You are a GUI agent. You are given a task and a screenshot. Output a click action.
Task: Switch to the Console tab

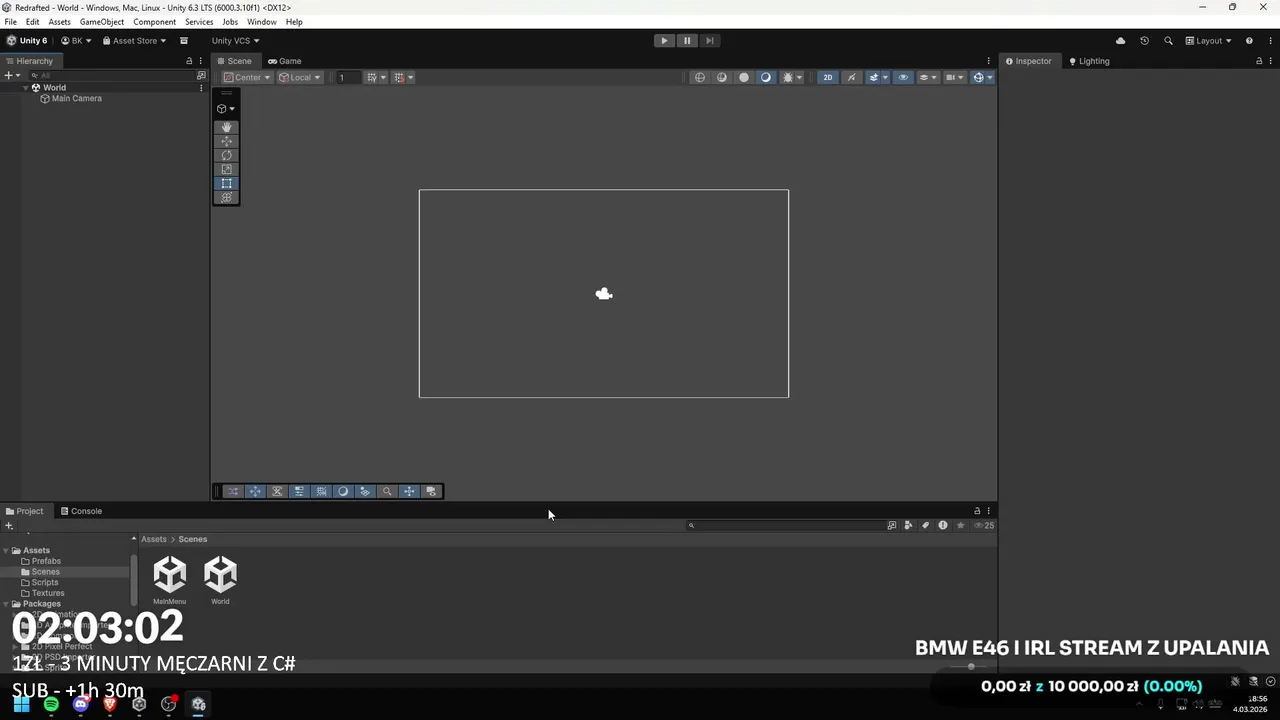pos(81,511)
